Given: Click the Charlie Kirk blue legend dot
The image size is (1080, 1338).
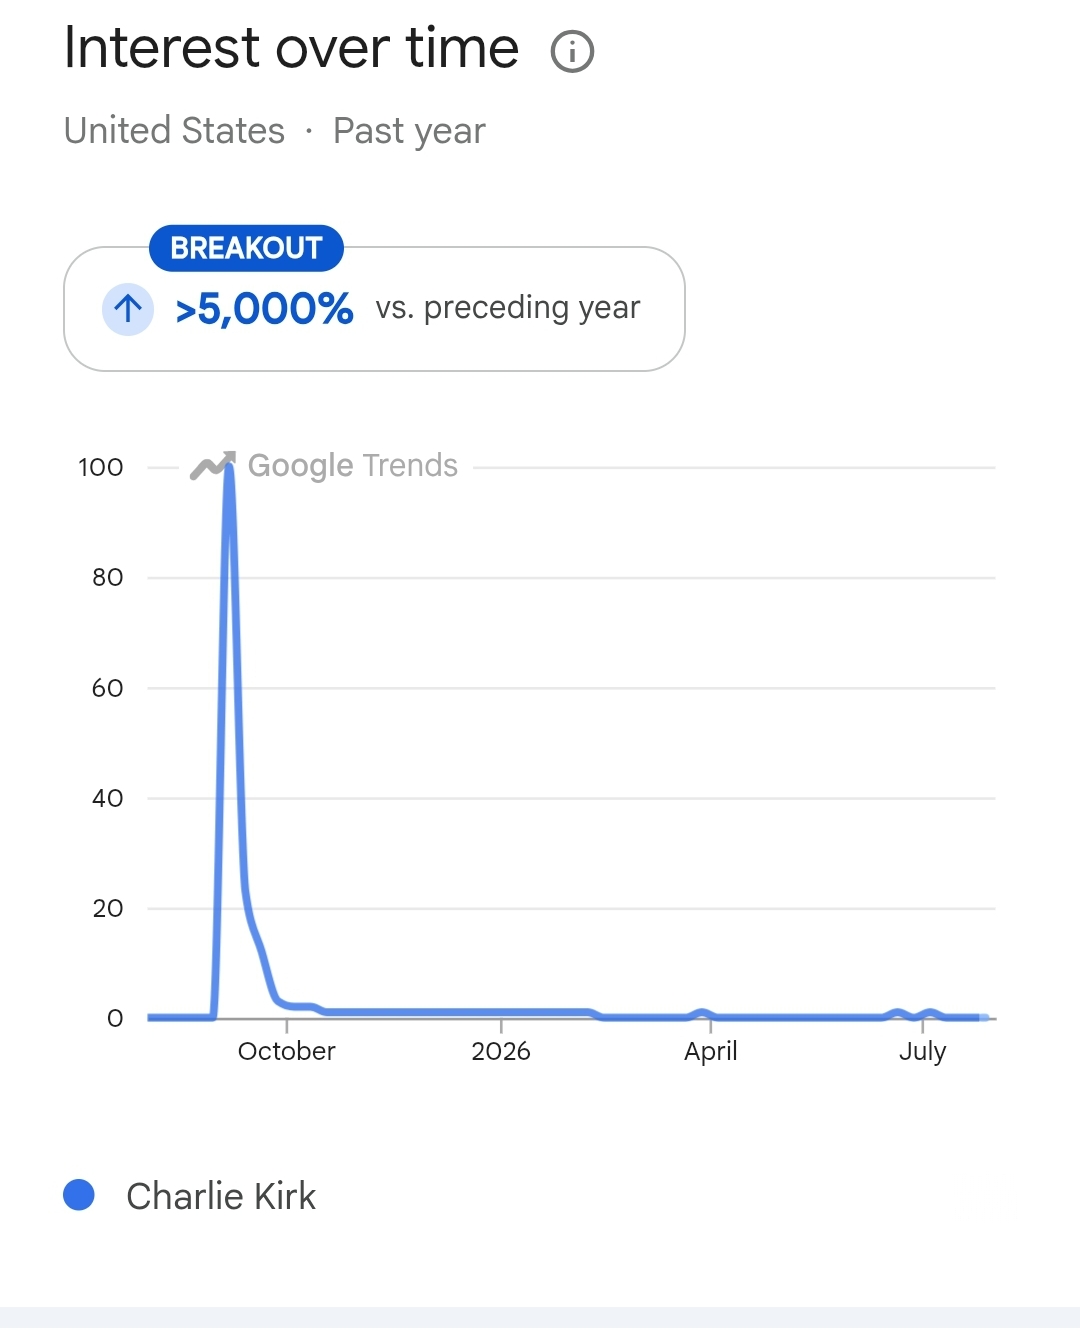Looking at the screenshot, I should click(79, 1195).
